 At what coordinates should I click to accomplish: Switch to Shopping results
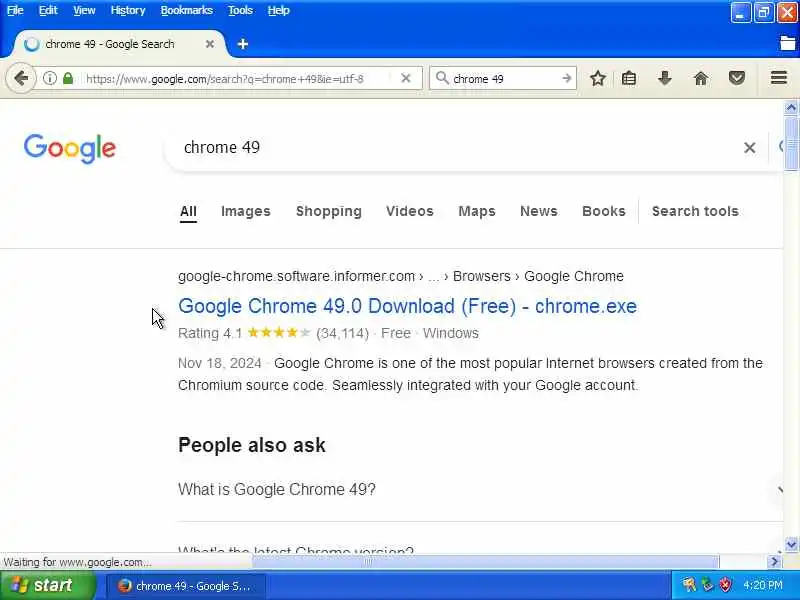(x=329, y=211)
